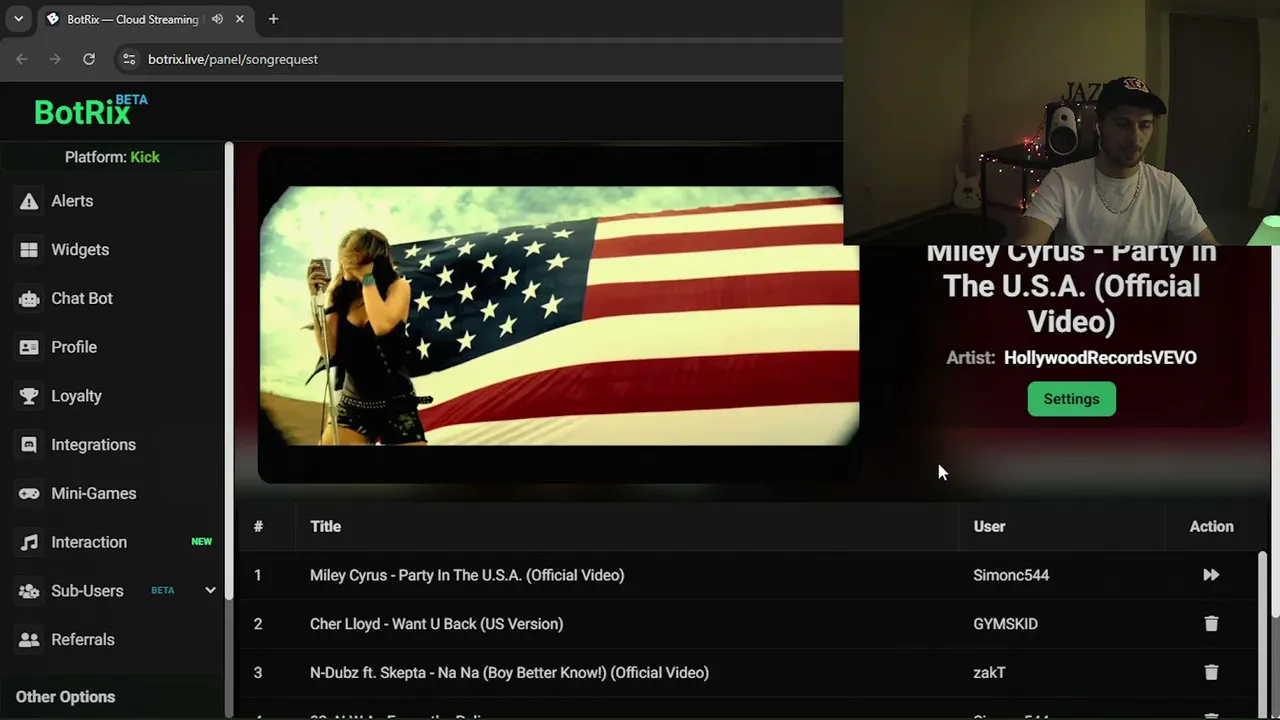Click the Widgets grid icon in sidebar

pyautogui.click(x=29, y=250)
